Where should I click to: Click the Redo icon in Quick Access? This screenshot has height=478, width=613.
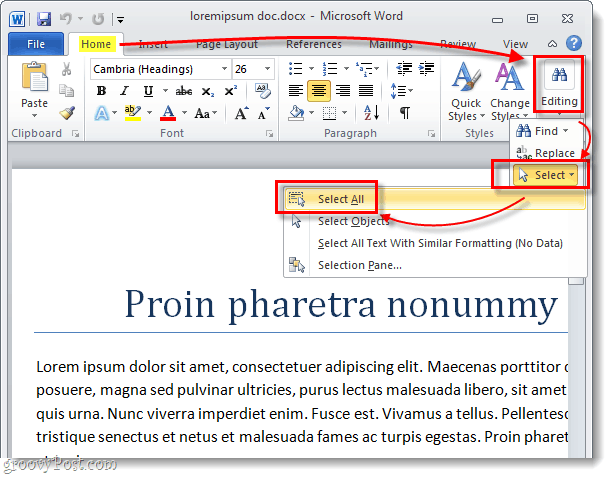[x=98, y=18]
